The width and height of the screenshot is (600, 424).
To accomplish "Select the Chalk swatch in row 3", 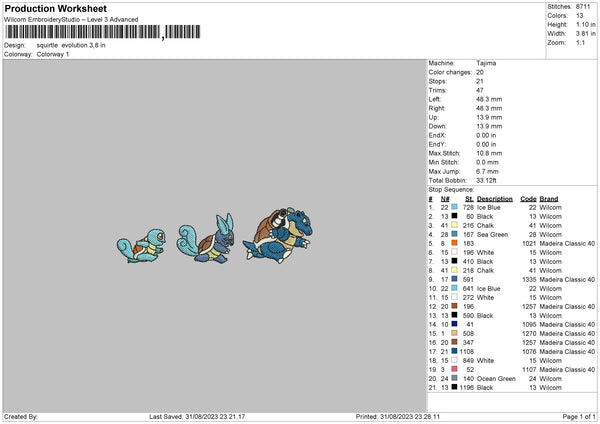I will (x=454, y=225).
